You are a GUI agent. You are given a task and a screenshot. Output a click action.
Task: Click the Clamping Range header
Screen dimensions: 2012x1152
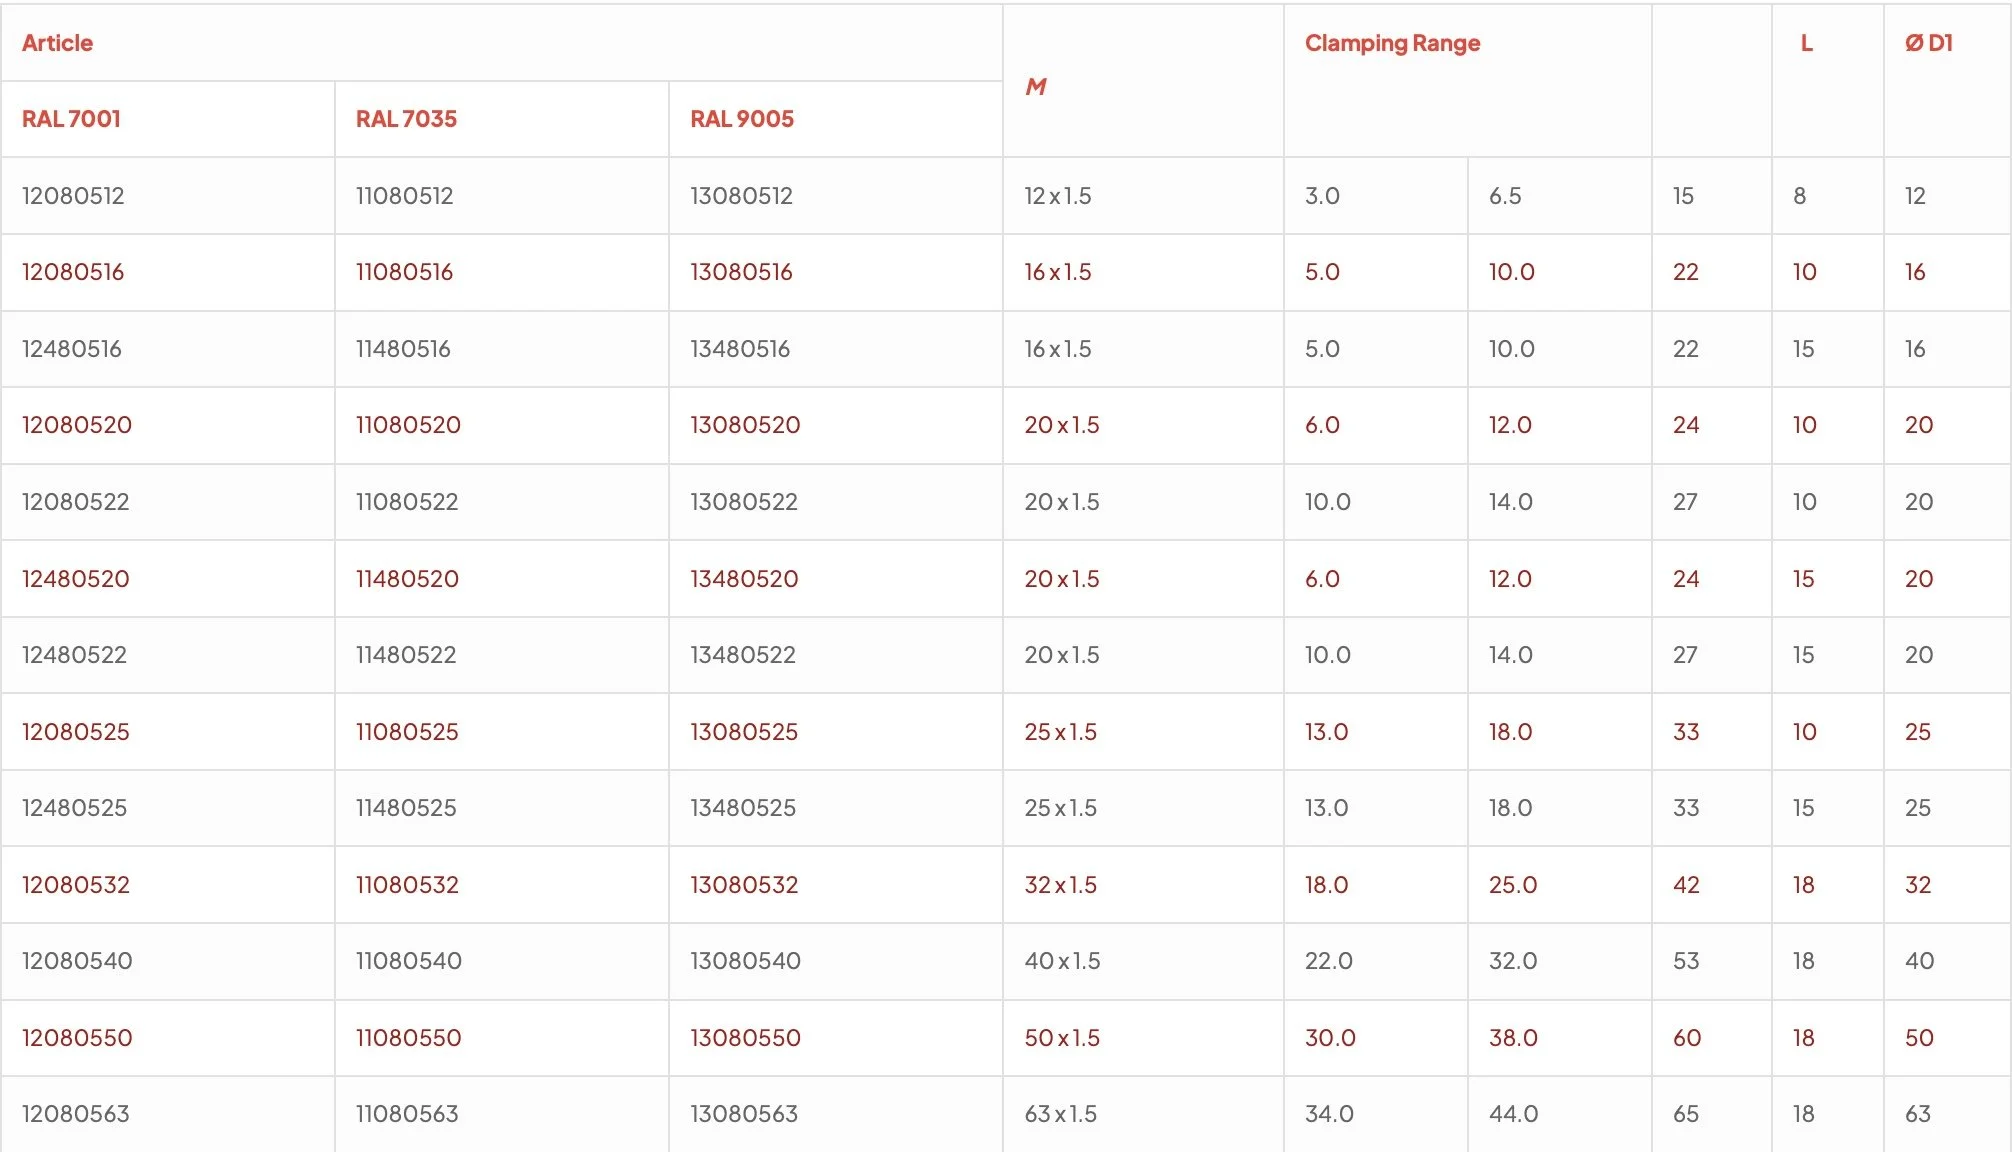click(1392, 43)
